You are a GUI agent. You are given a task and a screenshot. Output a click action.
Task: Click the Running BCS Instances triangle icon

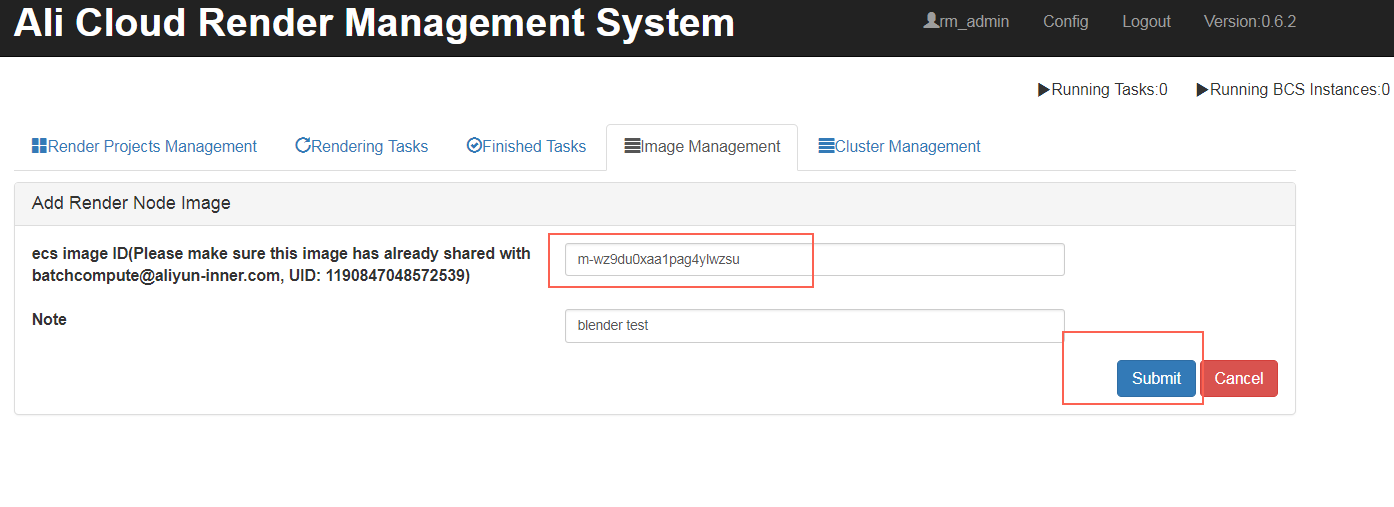click(1202, 90)
